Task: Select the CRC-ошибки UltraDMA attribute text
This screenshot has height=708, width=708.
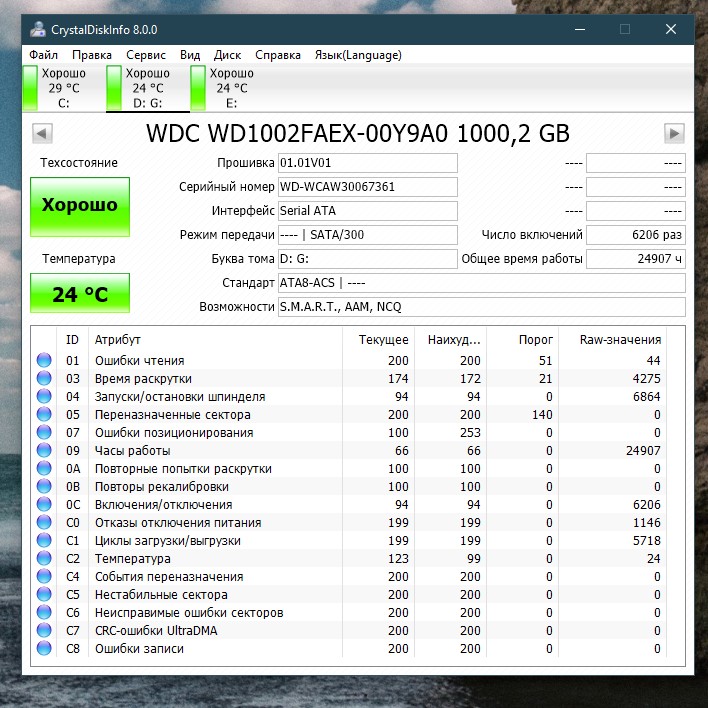Action: tap(156, 631)
